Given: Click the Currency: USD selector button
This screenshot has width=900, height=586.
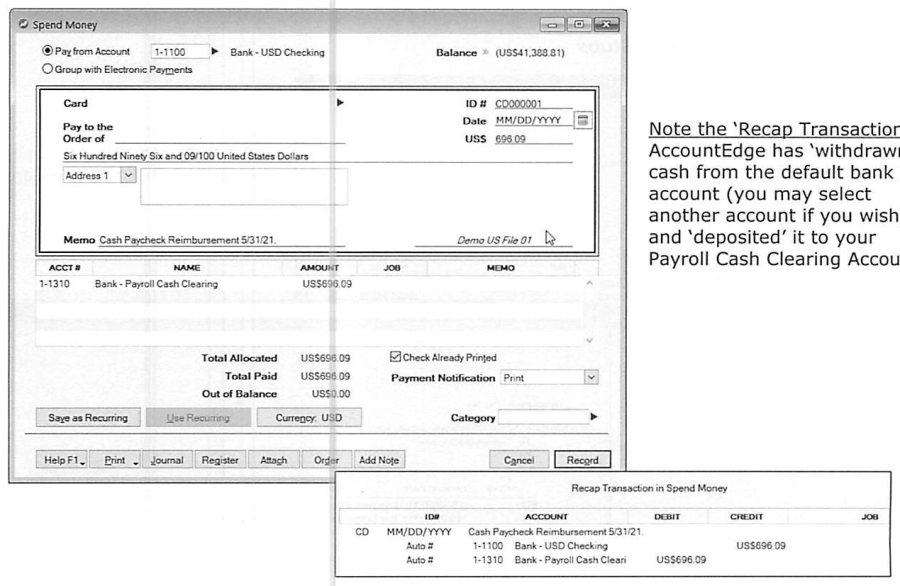Looking at the screenshot, I should pyautogui.click(x=309, y=417).
